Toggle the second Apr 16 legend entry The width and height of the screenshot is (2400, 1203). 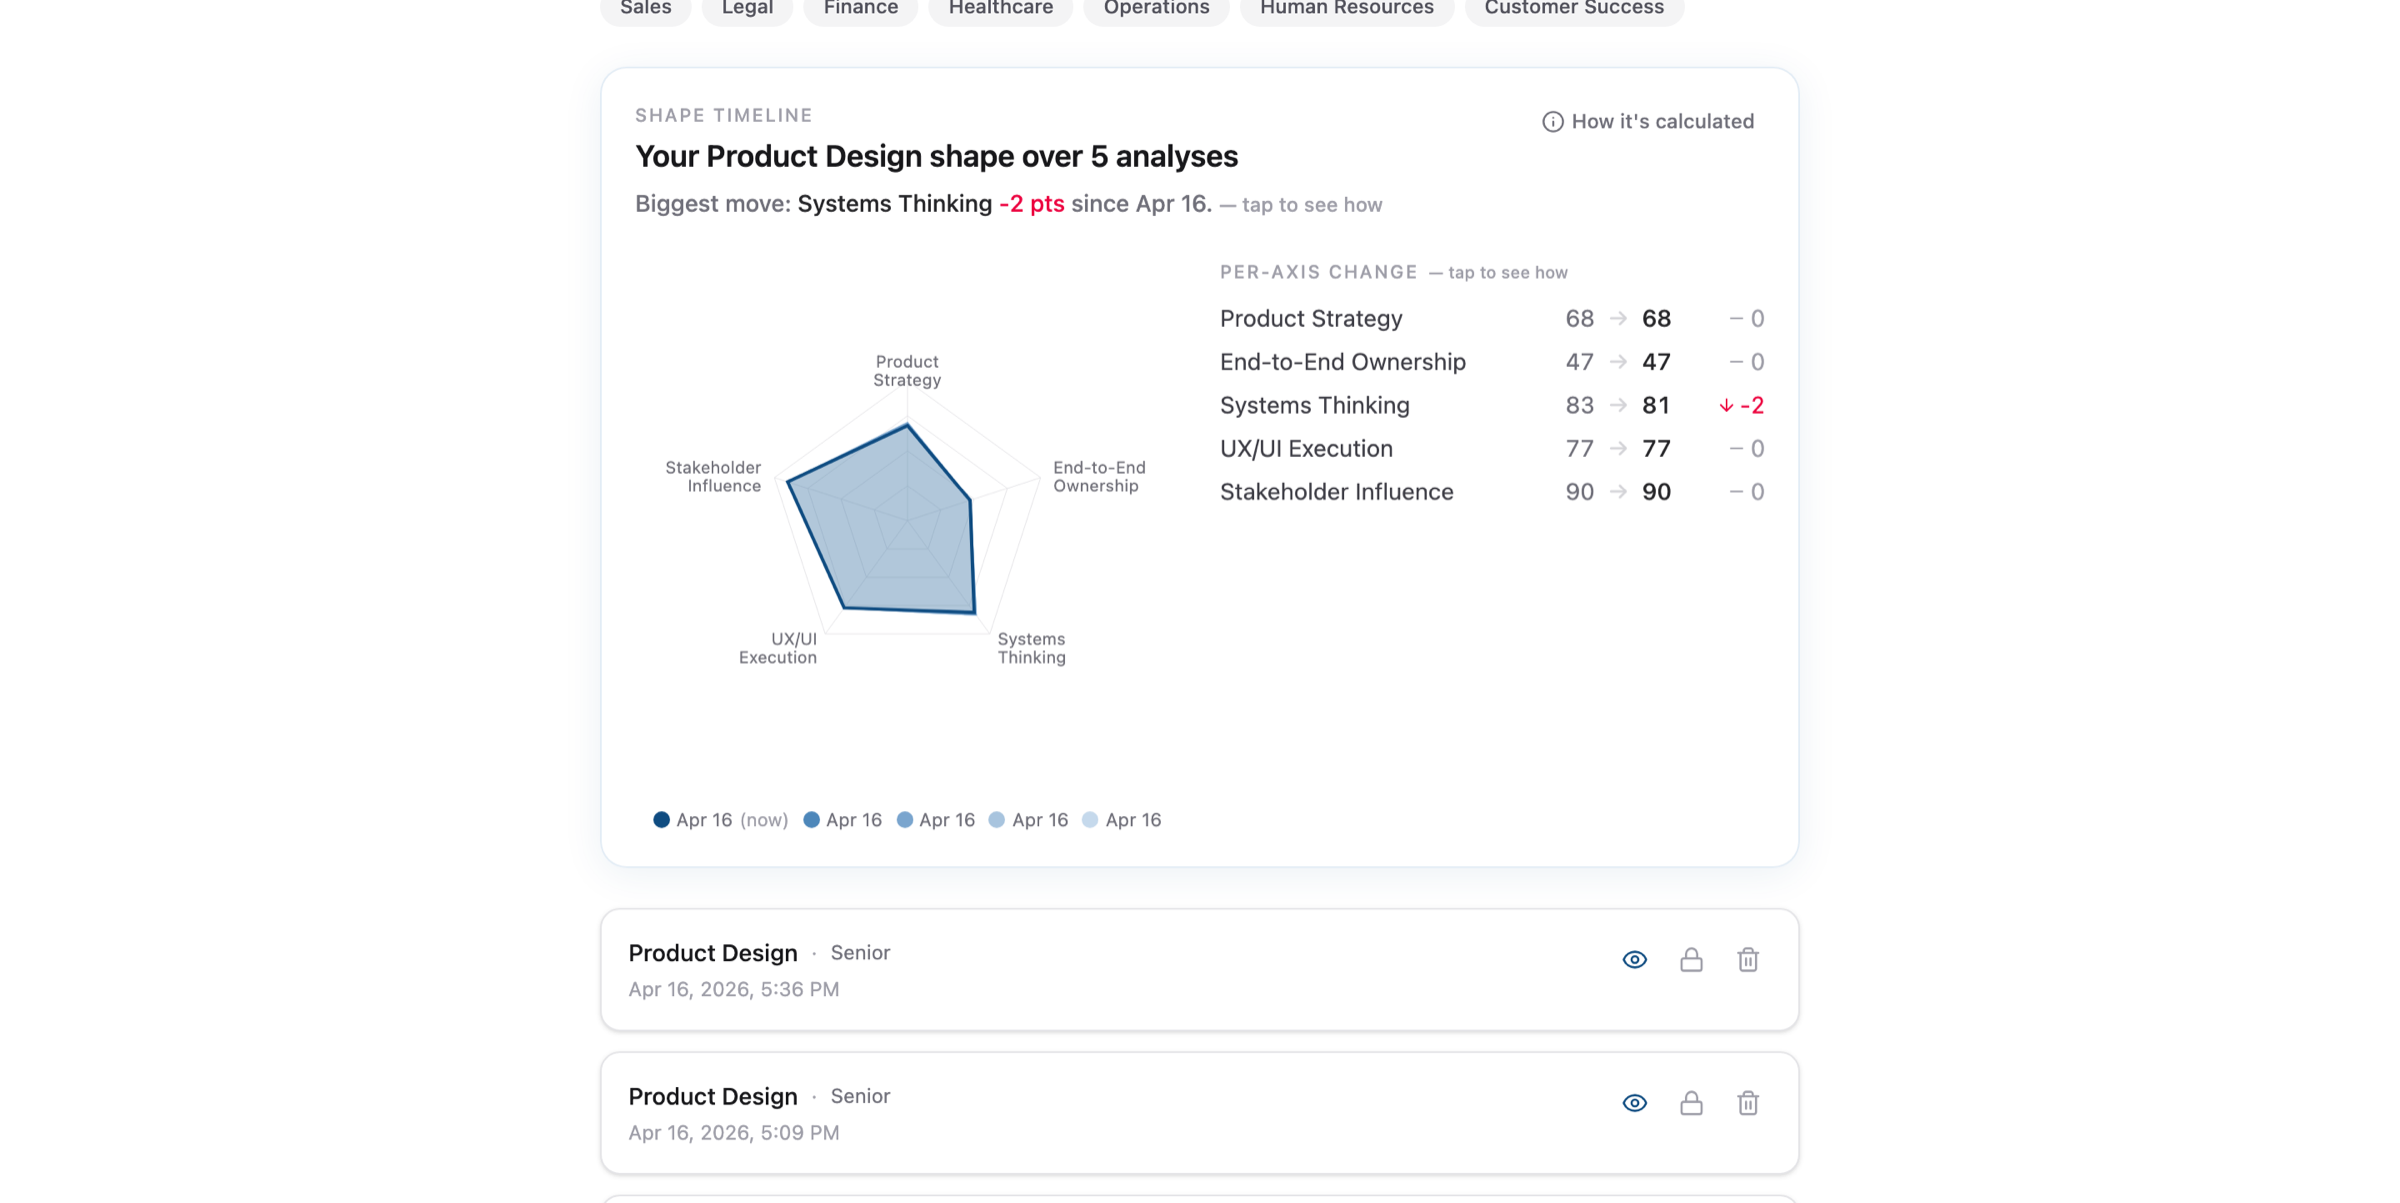[x=842, y=820]
